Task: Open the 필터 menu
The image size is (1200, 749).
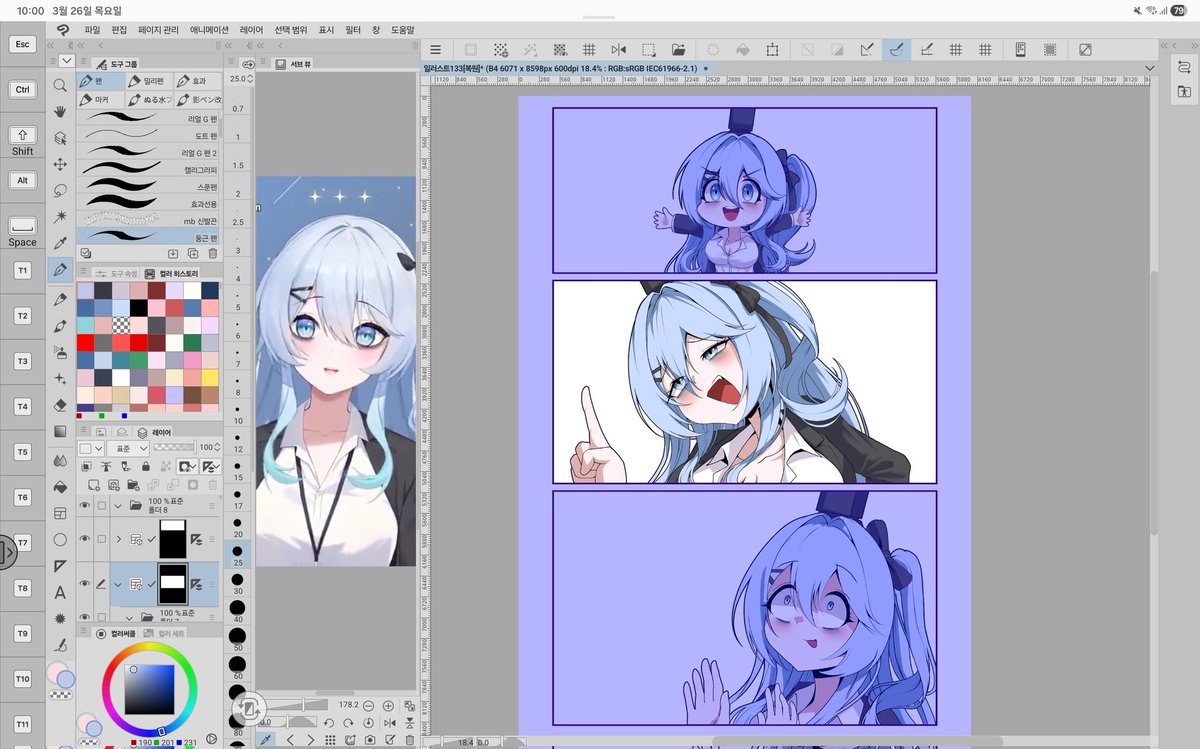Action: point(352,31)
